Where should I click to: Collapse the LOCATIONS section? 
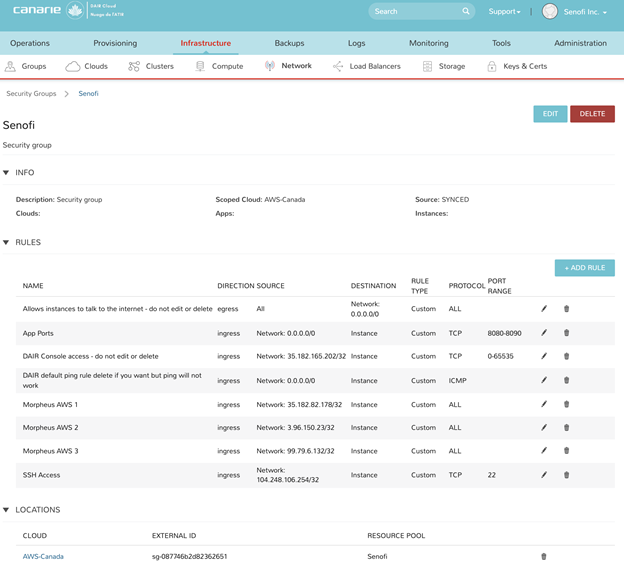7,510
